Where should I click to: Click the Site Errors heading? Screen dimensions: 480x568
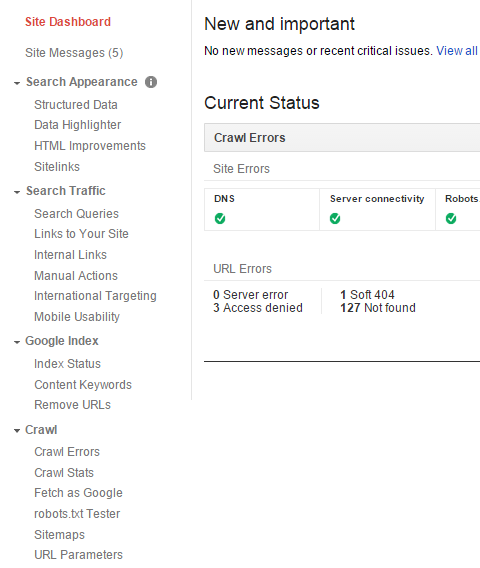coord(241,169)
